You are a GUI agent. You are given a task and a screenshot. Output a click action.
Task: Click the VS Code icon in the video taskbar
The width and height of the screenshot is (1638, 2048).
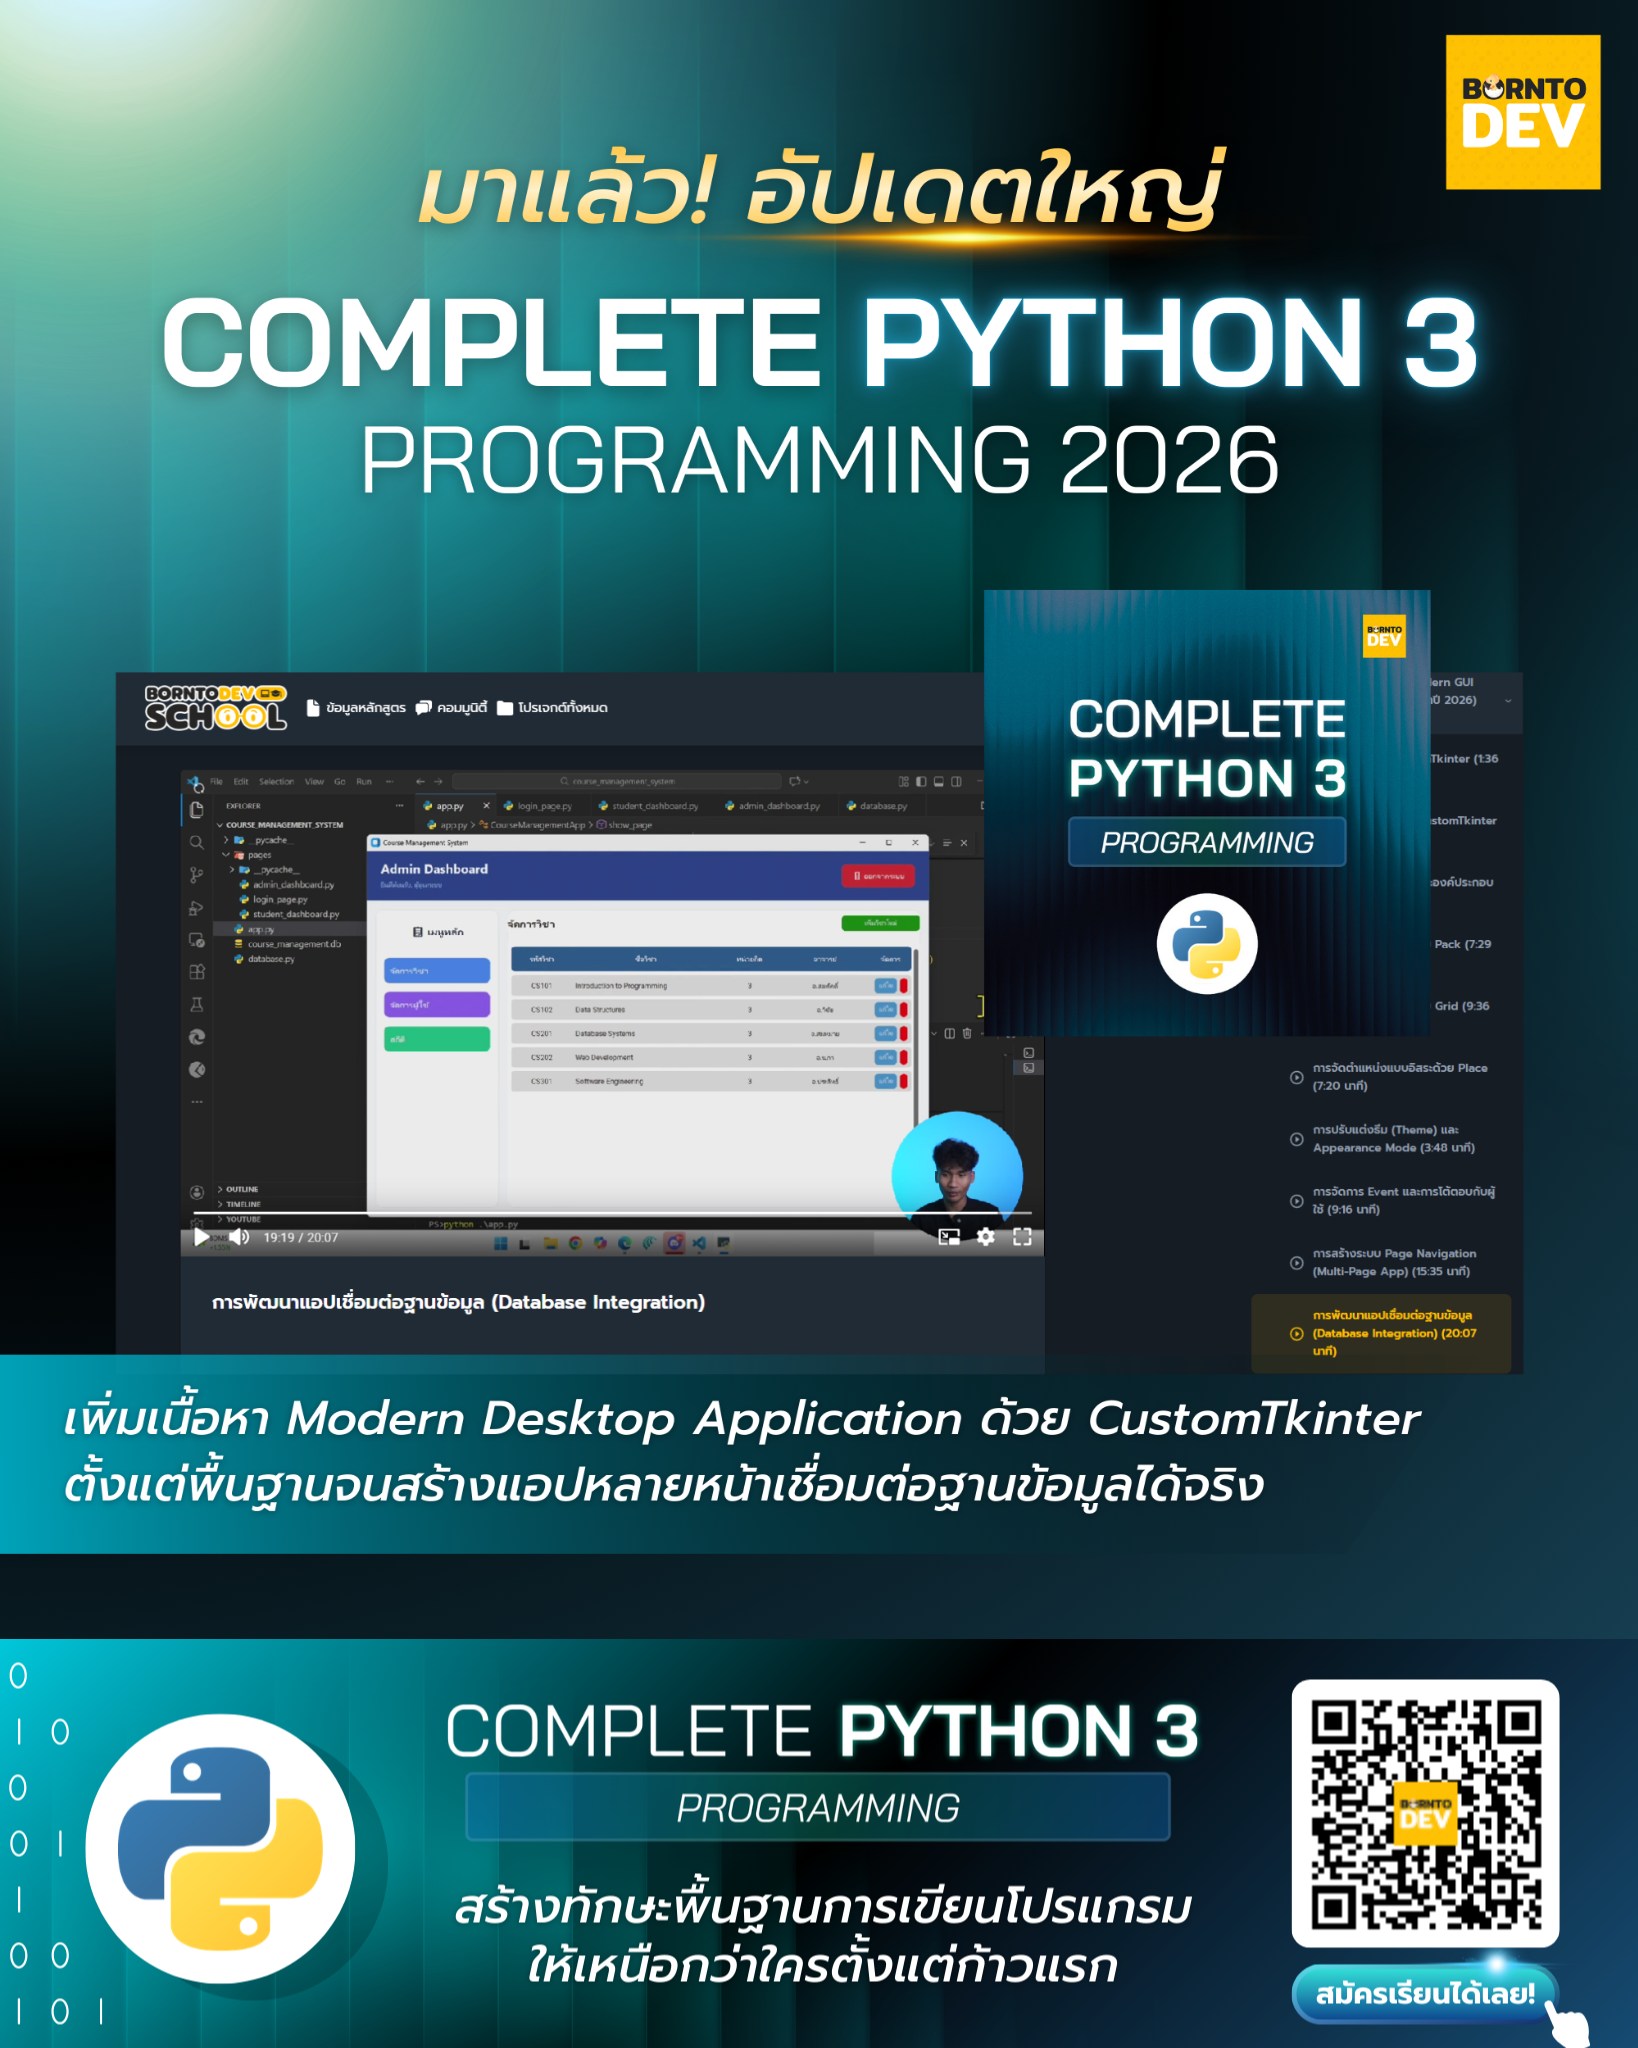tap(699, 1244)
